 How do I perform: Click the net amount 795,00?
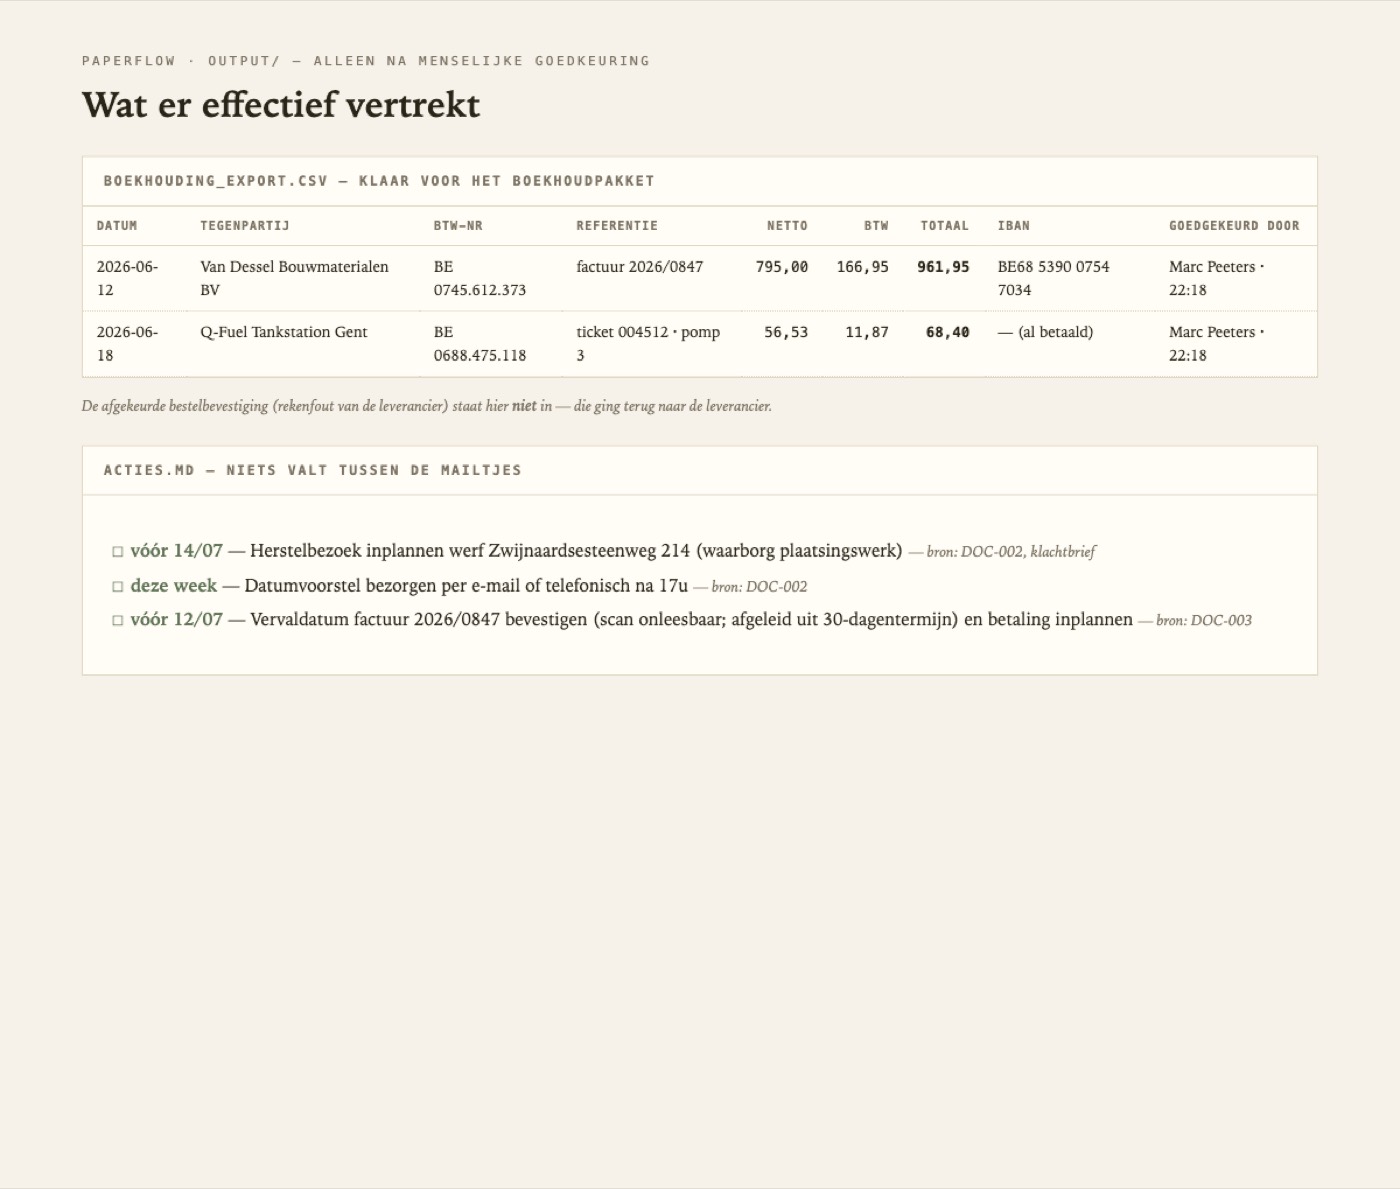pos(781,267)
